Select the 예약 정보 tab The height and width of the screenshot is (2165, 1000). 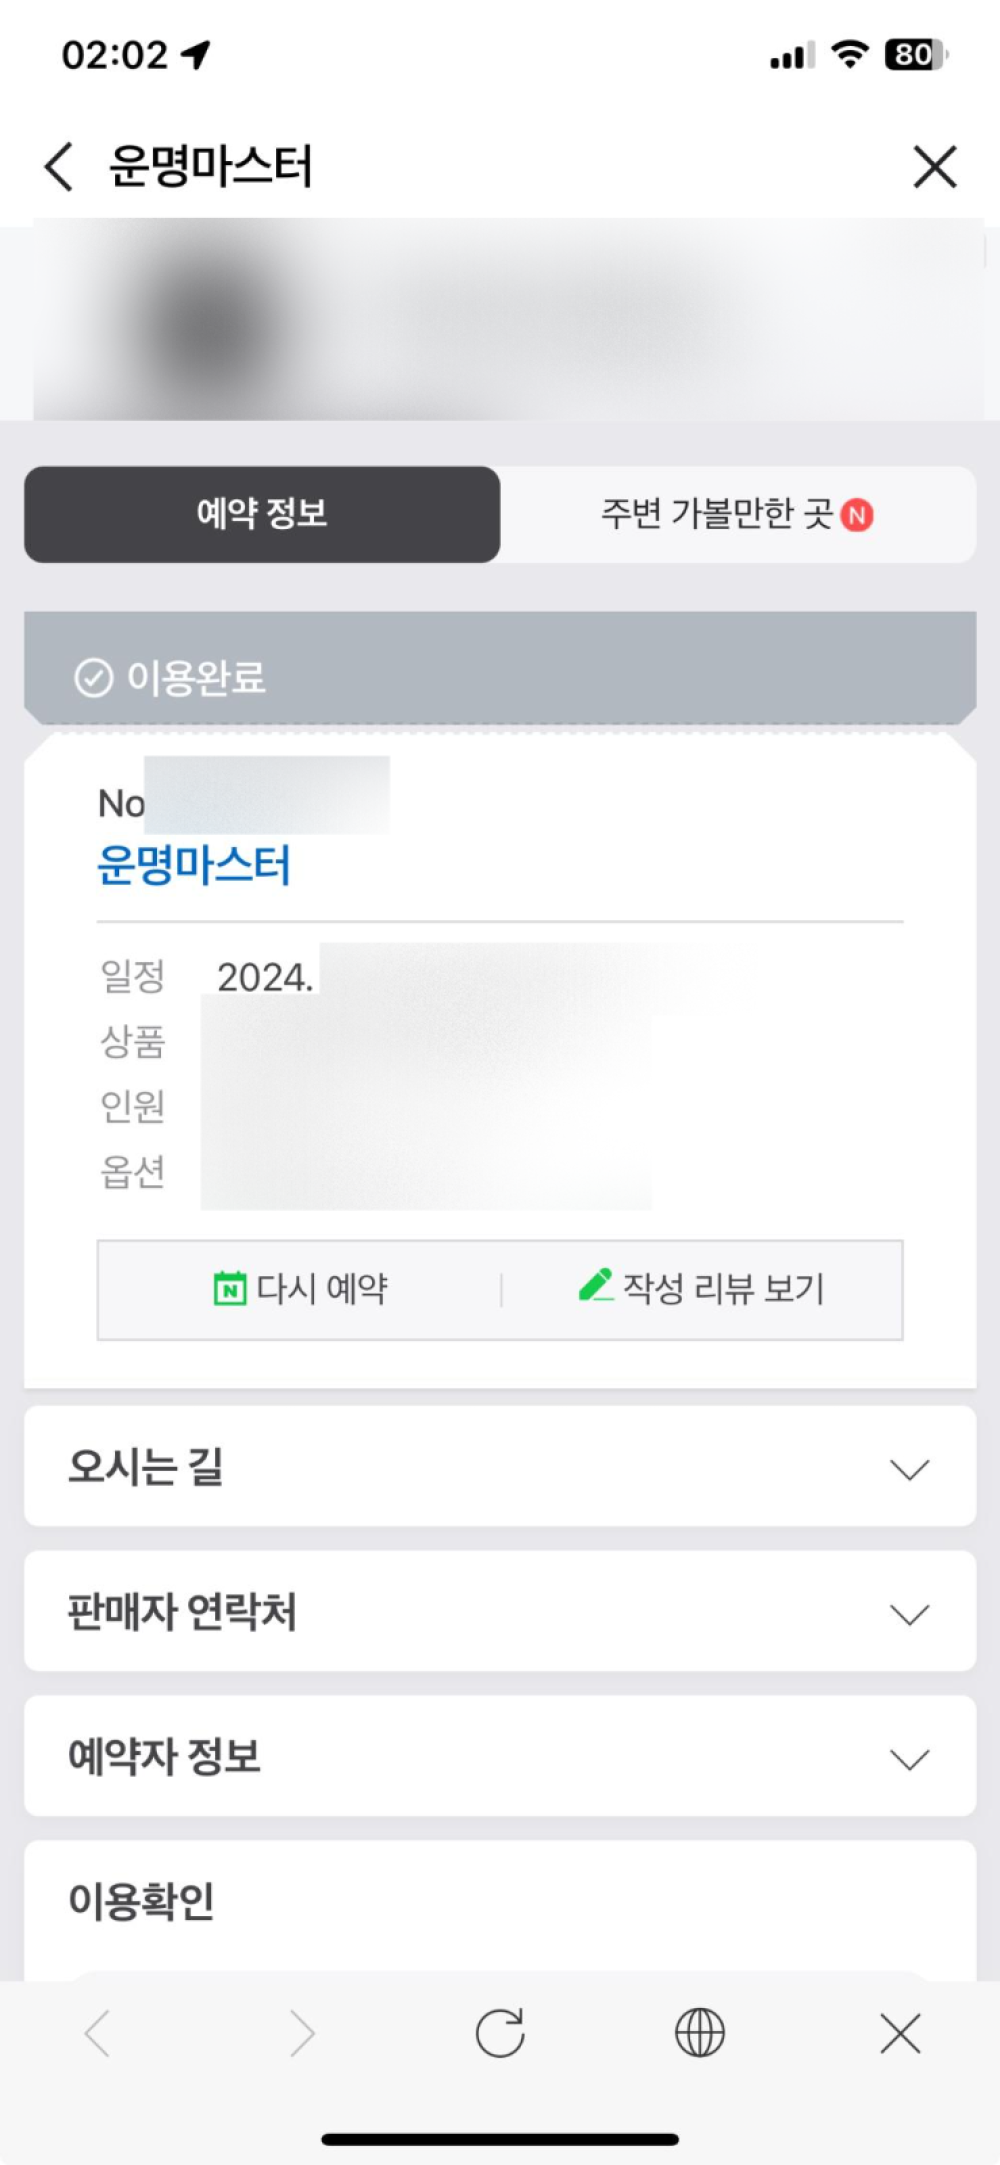click(x=262, y=514)
